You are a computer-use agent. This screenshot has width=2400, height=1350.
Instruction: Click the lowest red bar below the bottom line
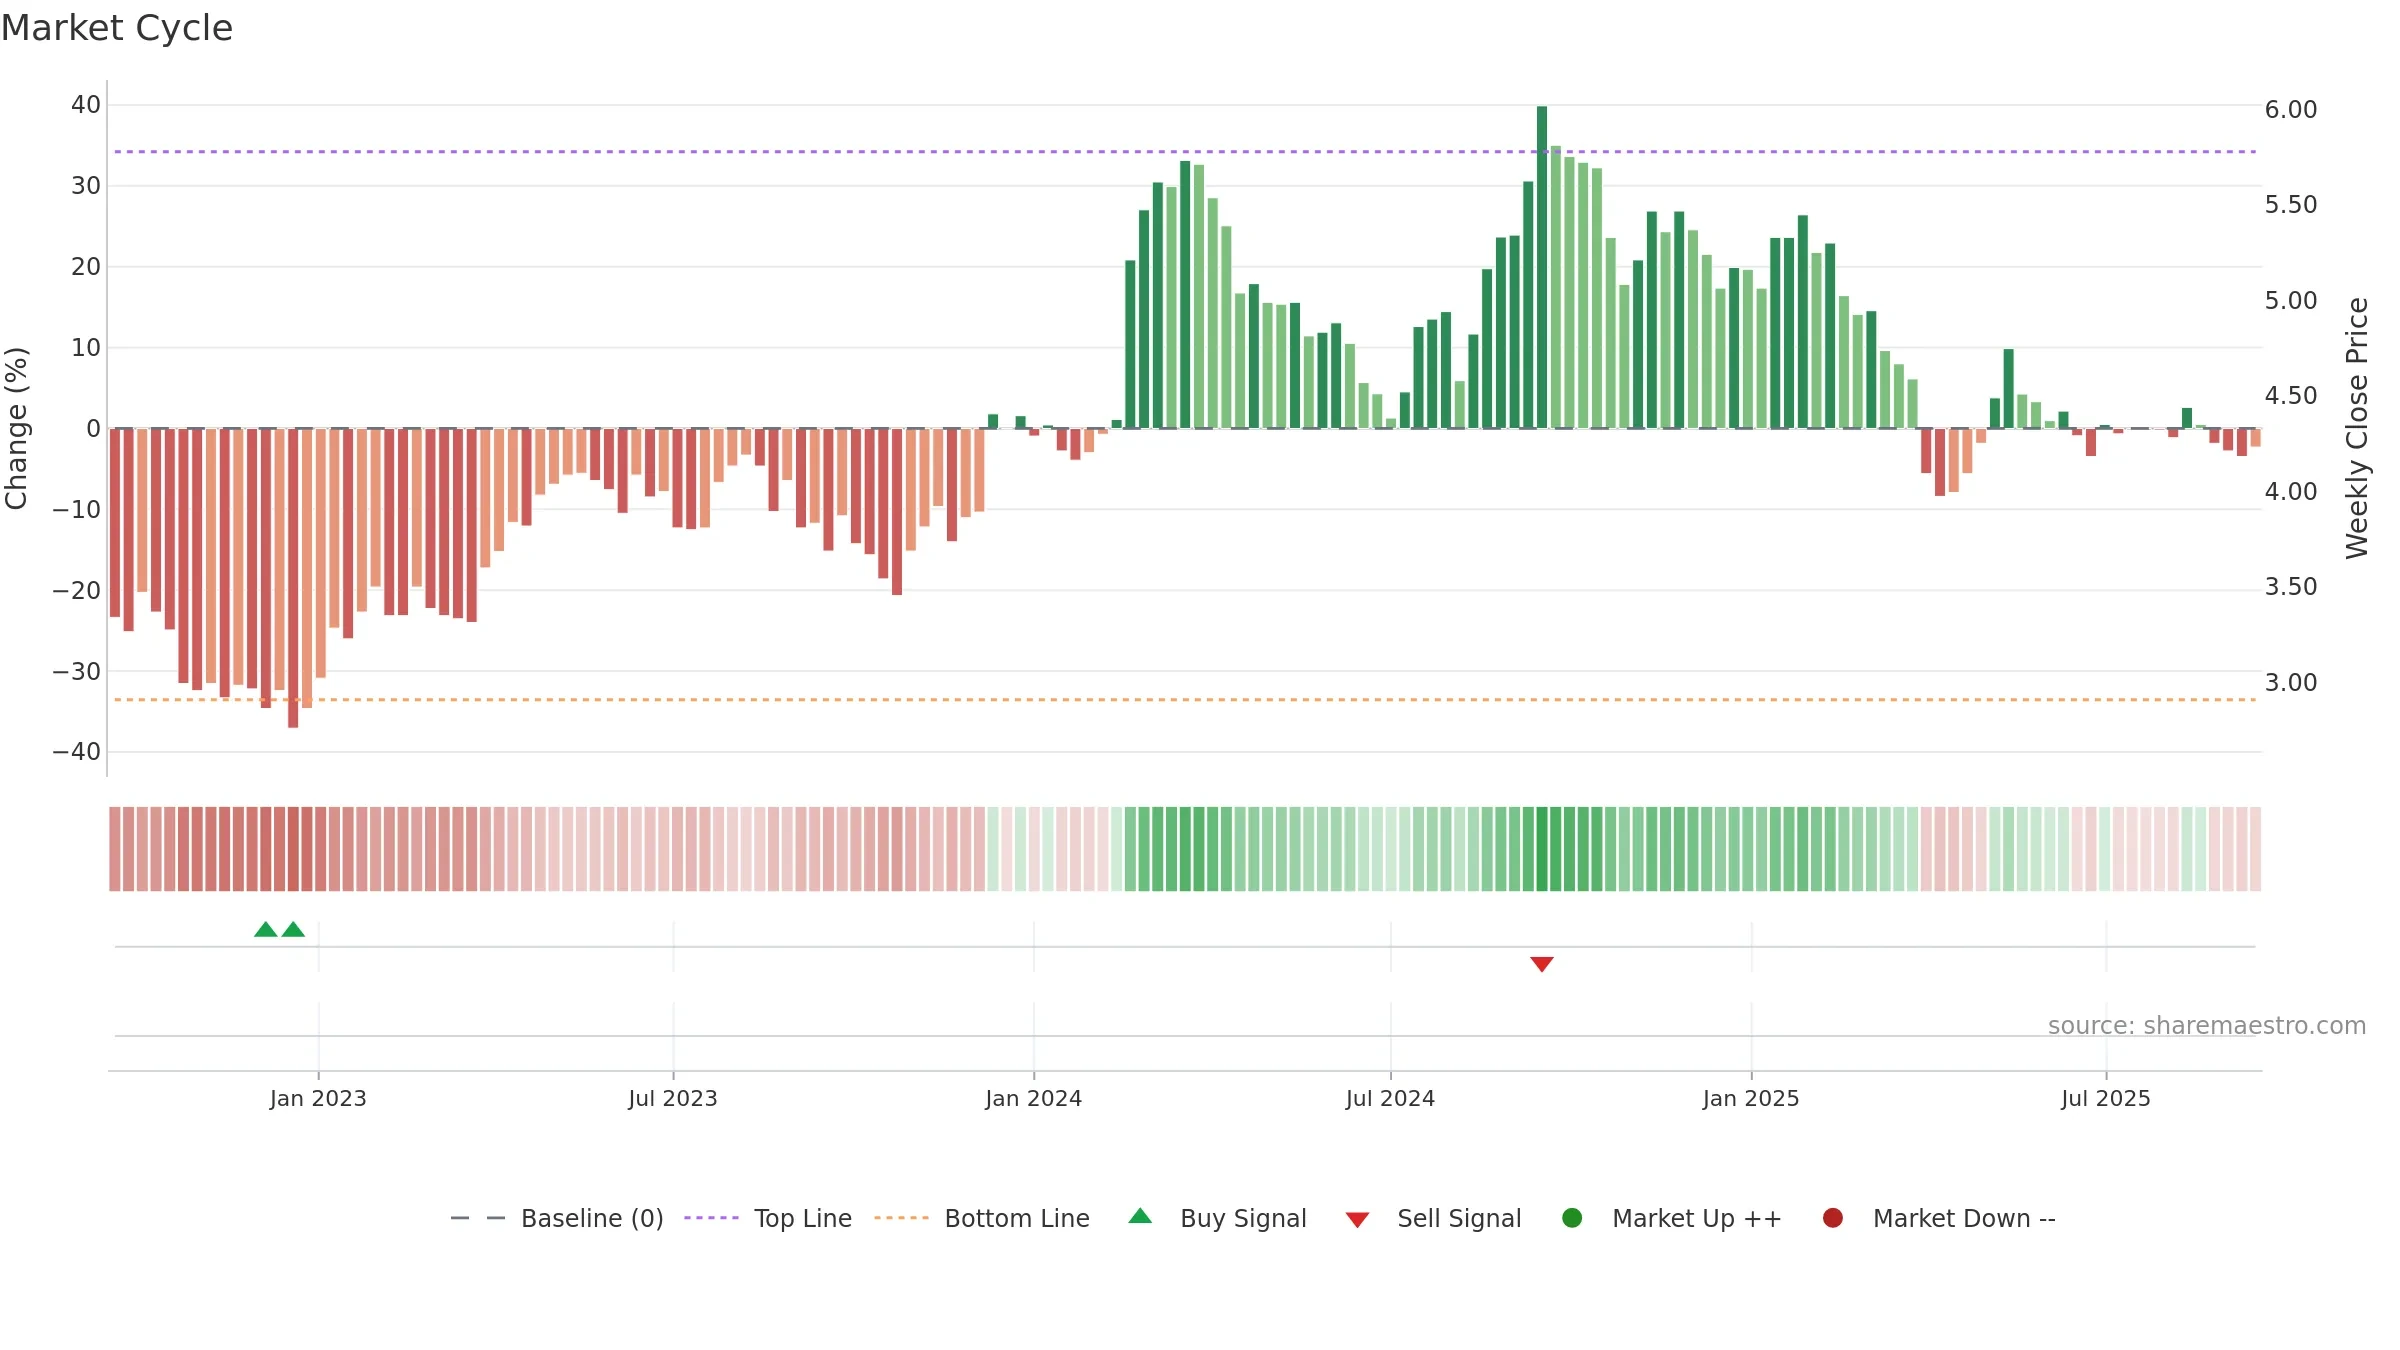(x=293, y=578)
